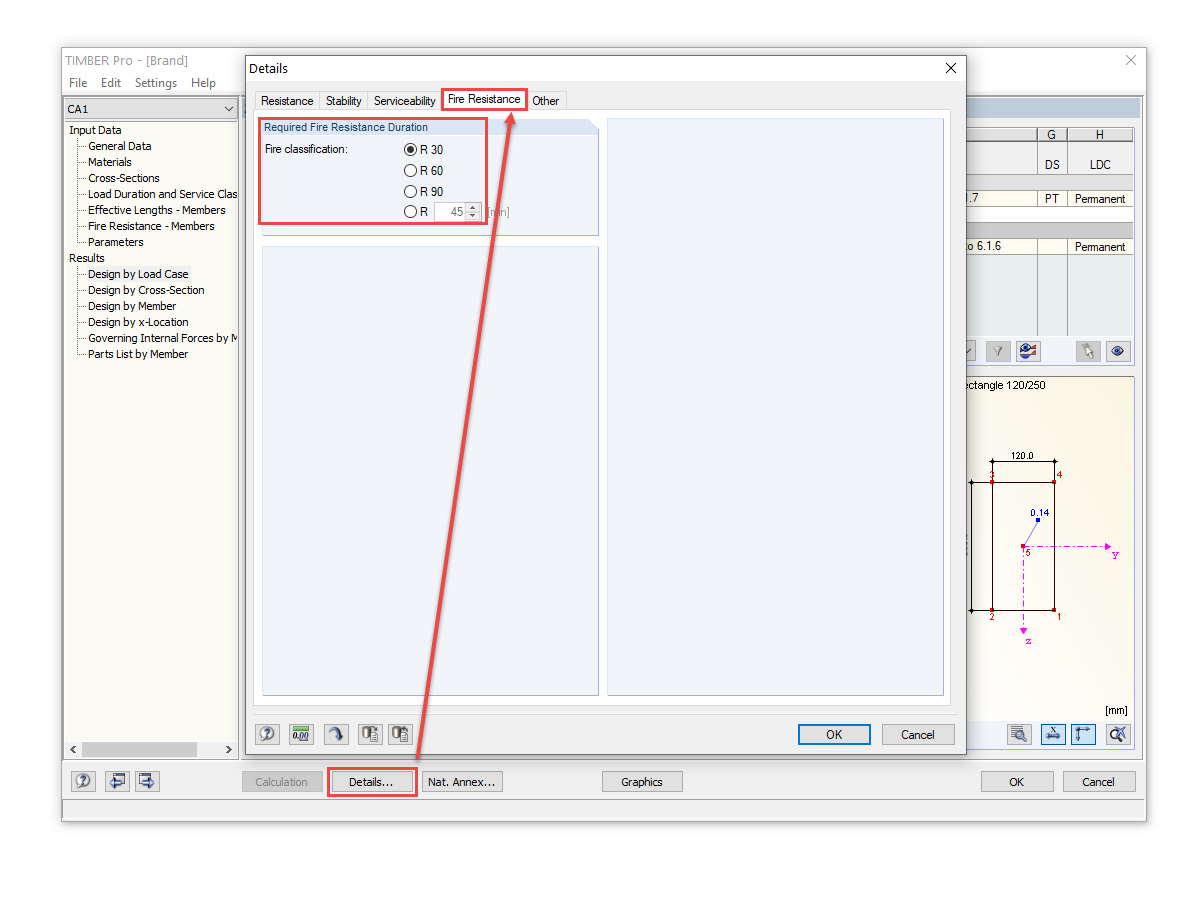Click the units and decimal places icon
The width and height of the screenshot is (1200, 900).
tap(301, 735)
